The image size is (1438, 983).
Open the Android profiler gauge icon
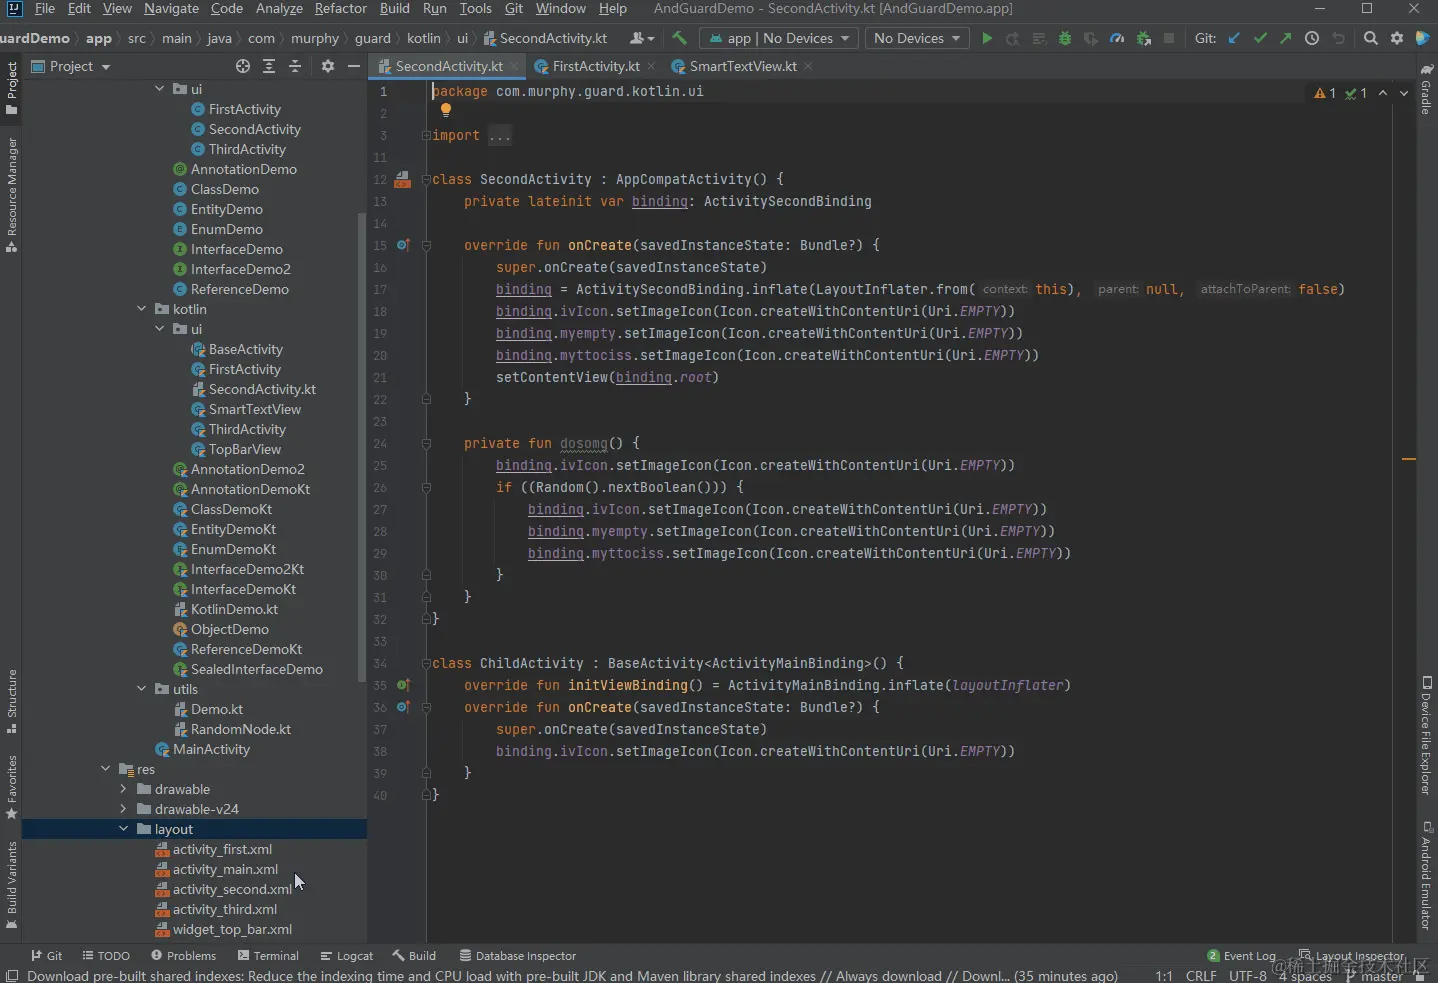point(1117,38)
